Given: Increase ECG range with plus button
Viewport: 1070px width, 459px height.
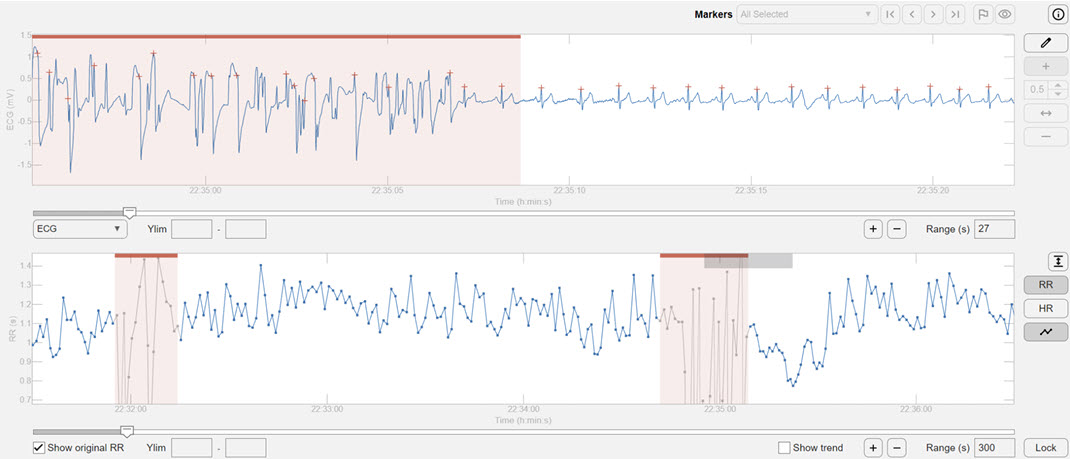Looking at the screenshot, I should 873,229.
